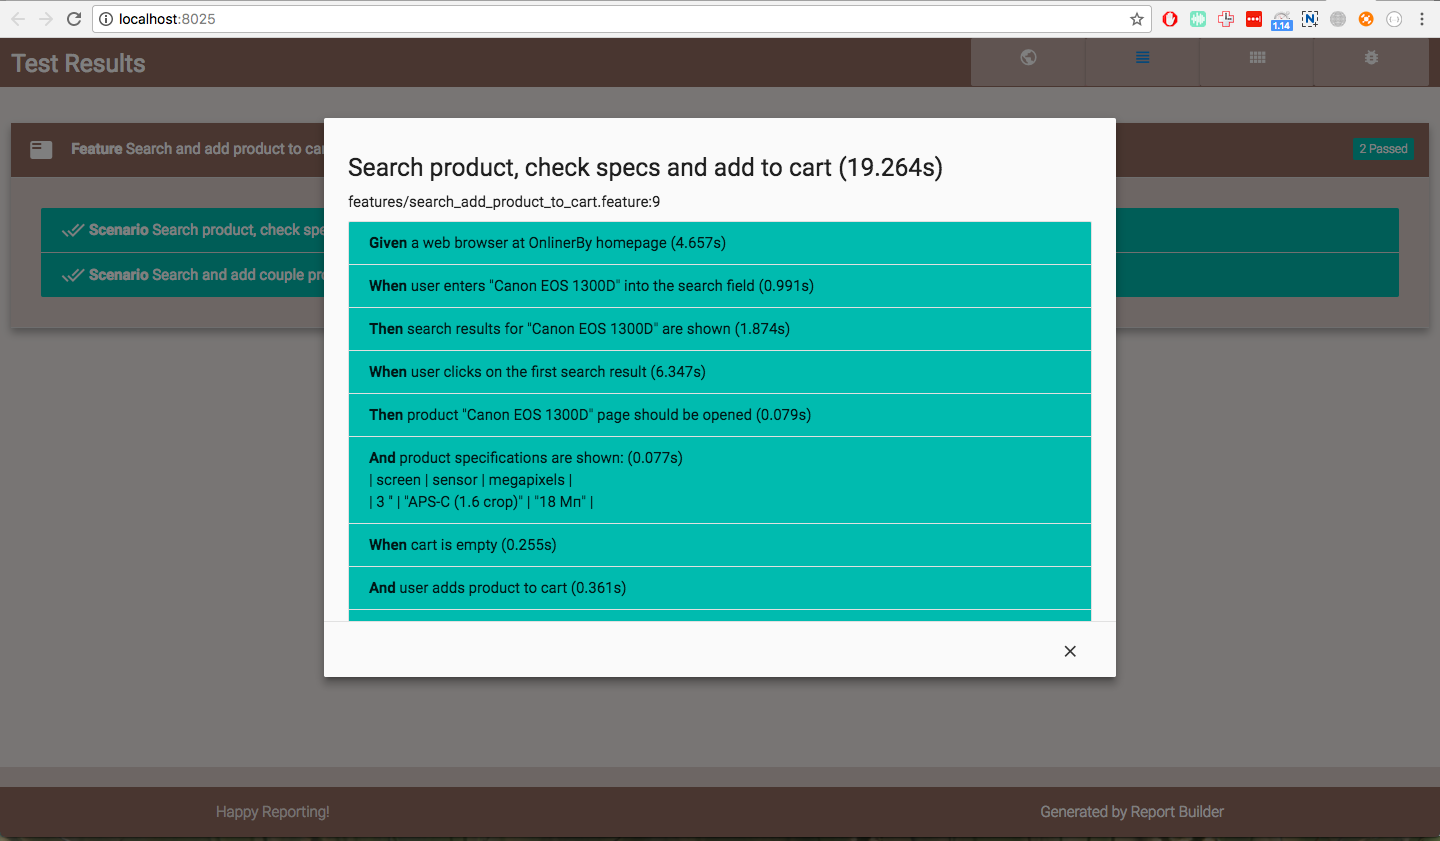Click the '2 Passed' badge
The image size is (1440, 841).
coord(1383,149)
